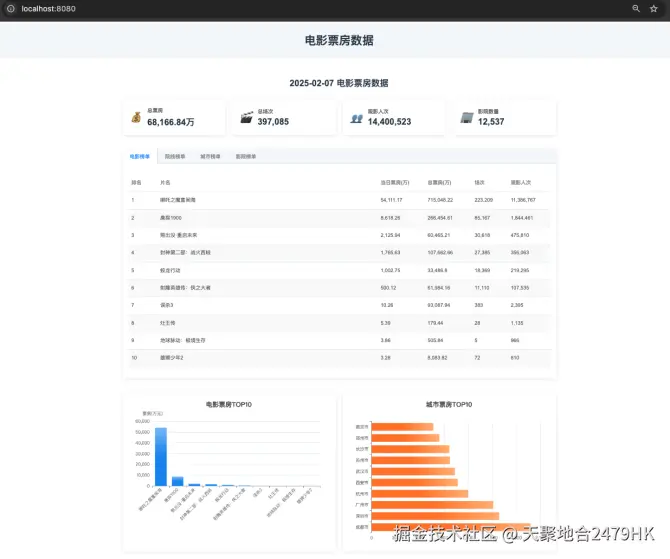The width and height of the screenshot is (670, 559).
Task: Click the localhost:8080 address field
Action: pyautogui.click(x=48, y=9)
